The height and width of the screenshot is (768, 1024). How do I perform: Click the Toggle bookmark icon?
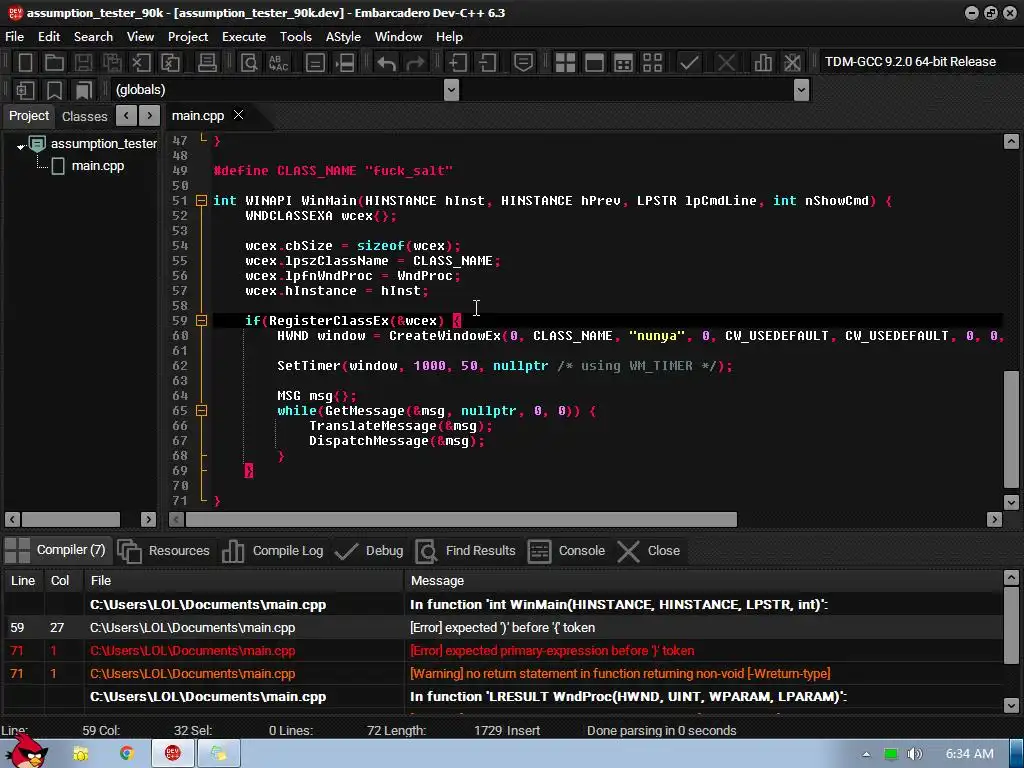pos(54,90)
